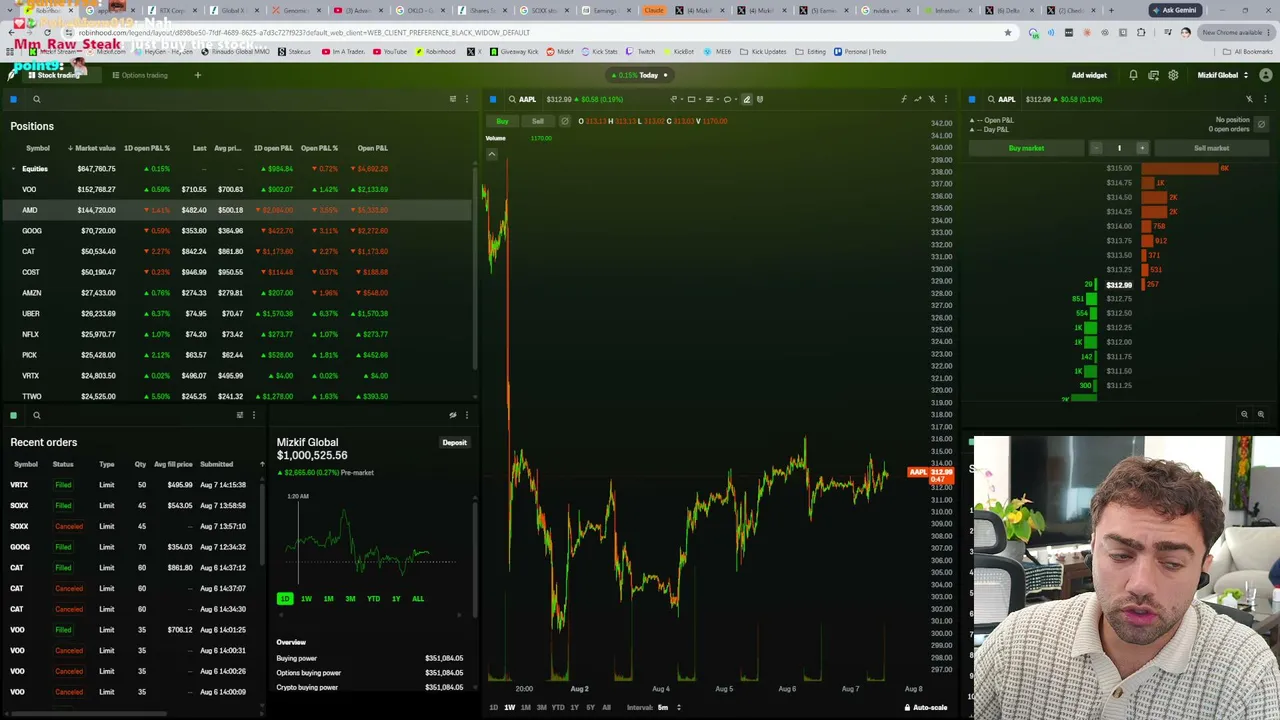The width and height of the screenshot is (1280, 720).
Task: Click the Buy market button in order ladder
Action: pyautogui.click(x=1026, y=148)
